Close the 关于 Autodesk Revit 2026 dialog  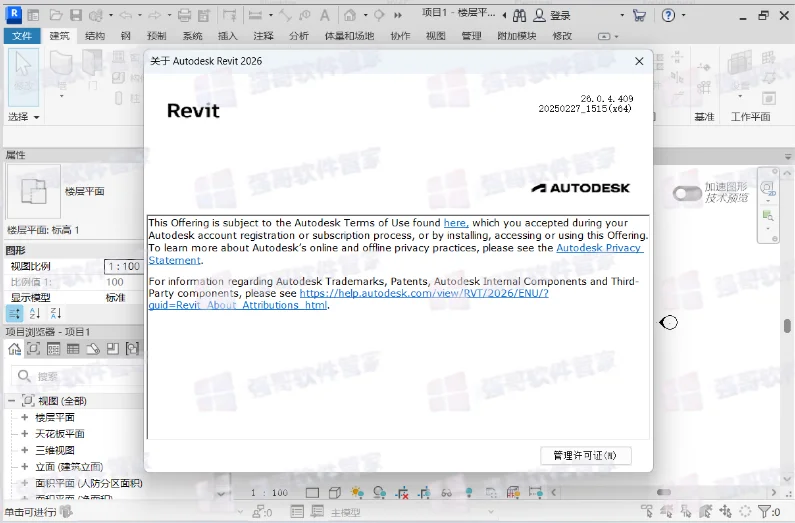[x=639, y=61]
